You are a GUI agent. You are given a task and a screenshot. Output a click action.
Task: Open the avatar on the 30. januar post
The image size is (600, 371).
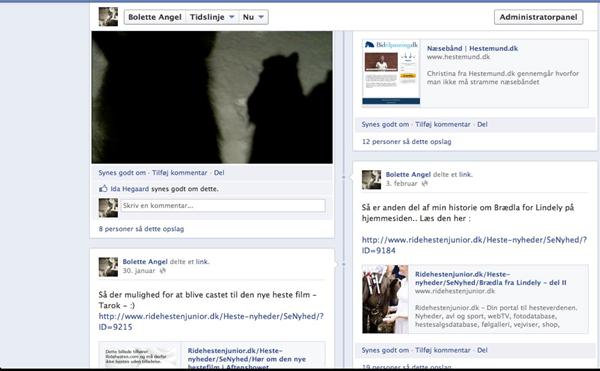click(108, 267)
